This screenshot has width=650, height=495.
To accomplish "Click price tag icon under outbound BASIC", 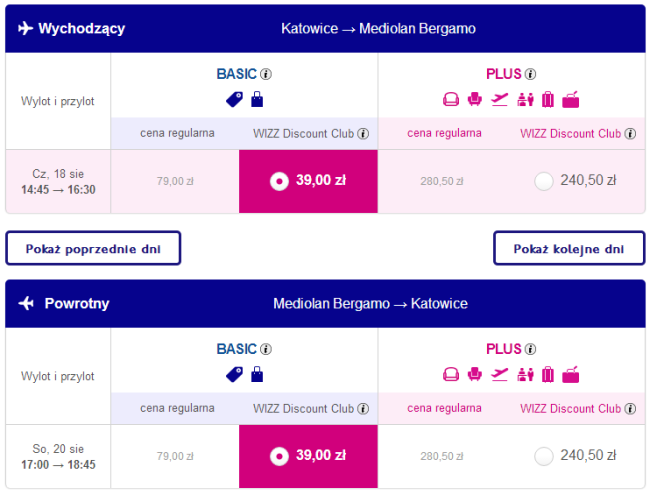I will (x=235, y=99).
